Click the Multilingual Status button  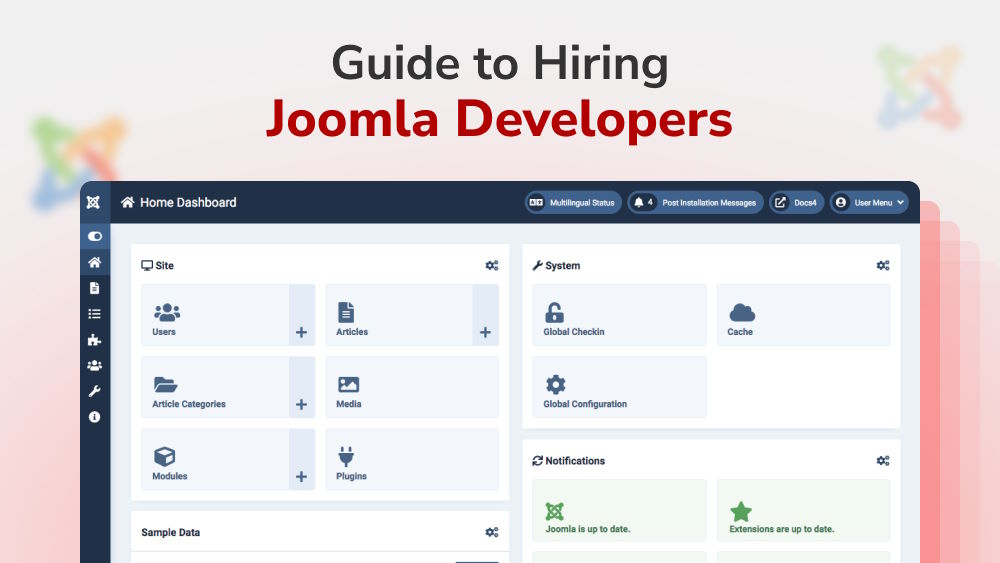(x=573, y=203)
